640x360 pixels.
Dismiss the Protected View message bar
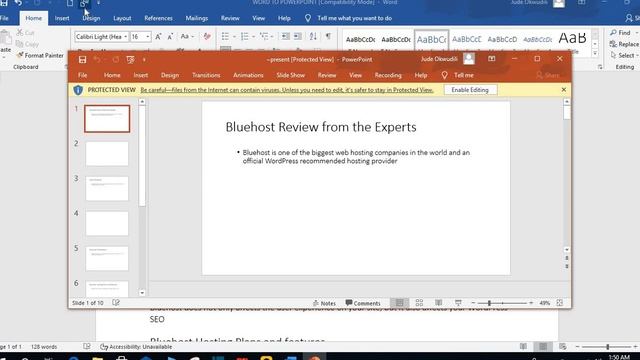(x=564, y=89)
